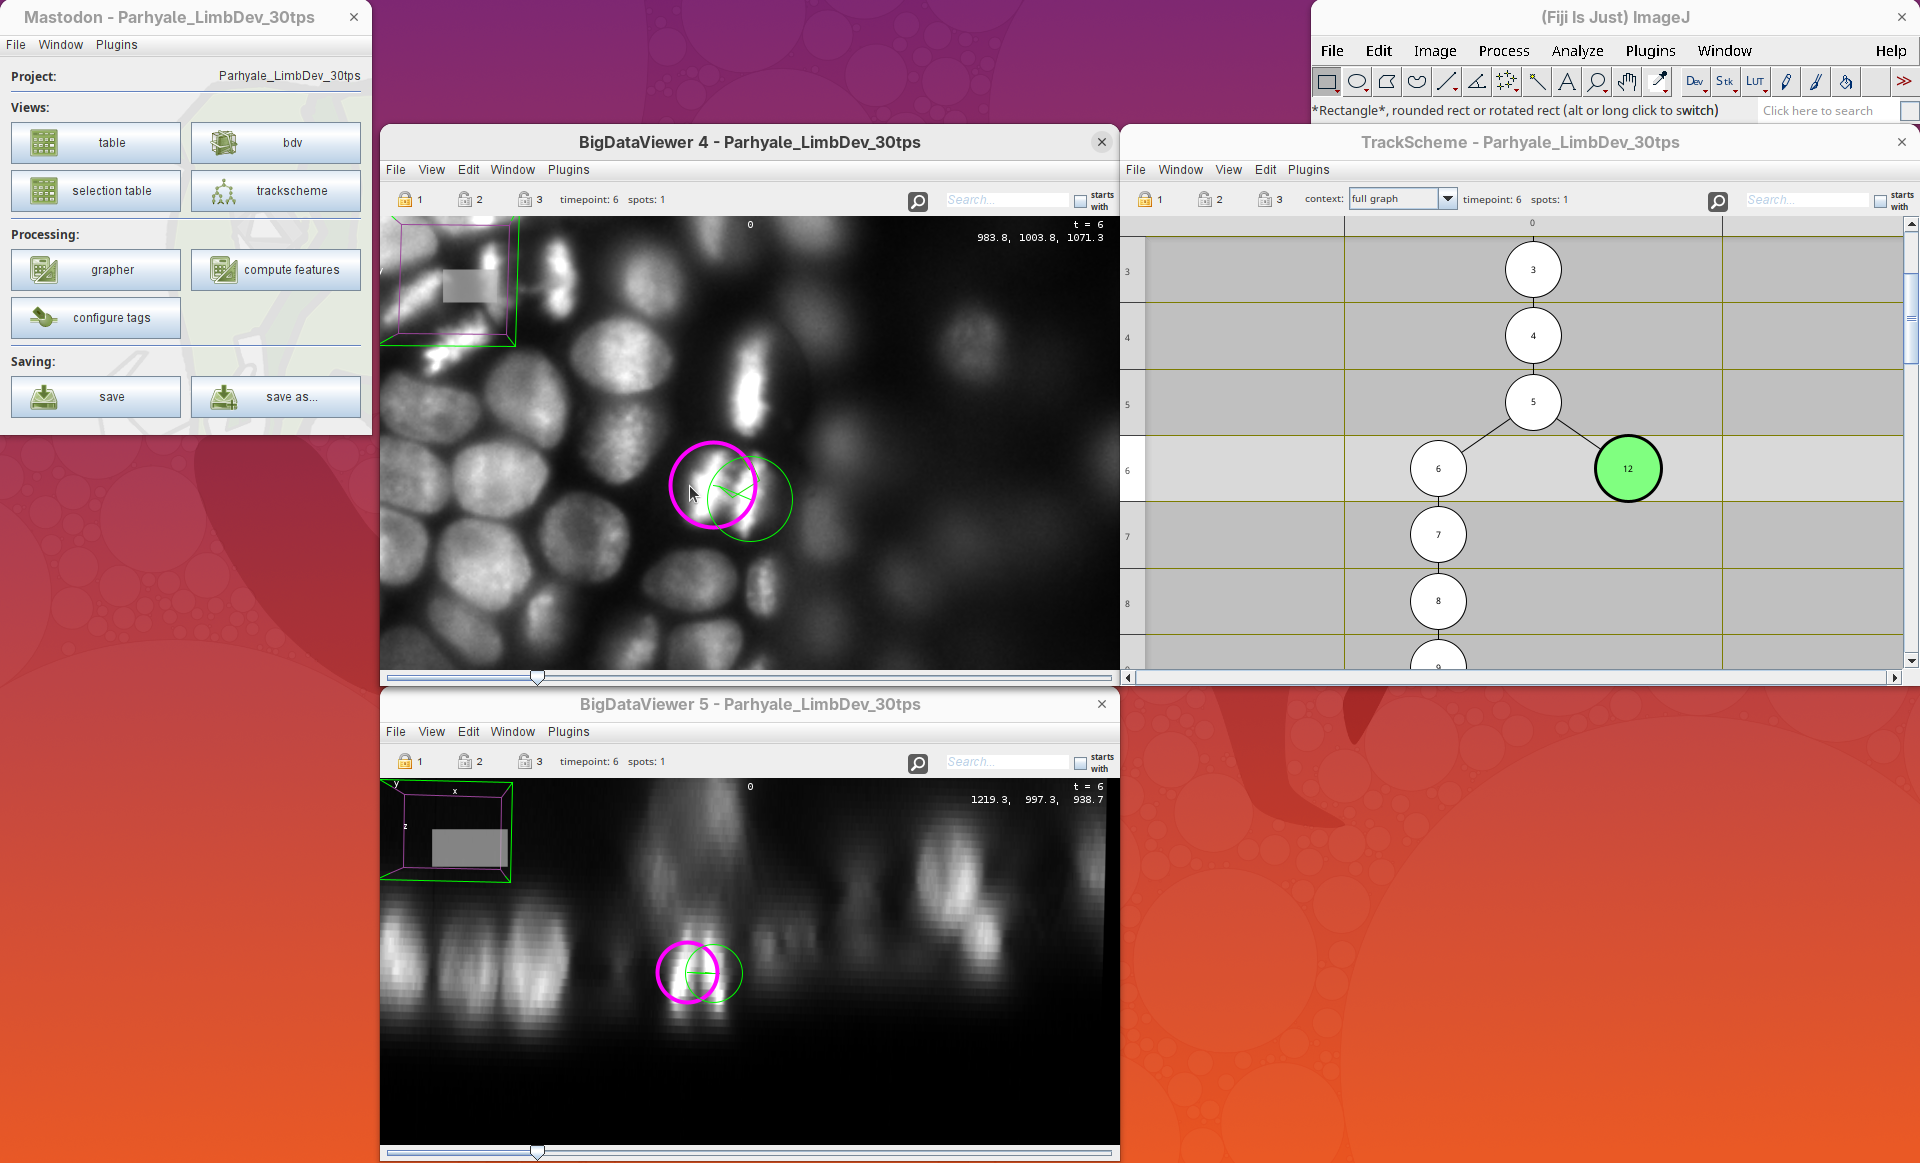Expand the context 'full graph' dropdown

pyautogui.click(x=1446, y=199)
